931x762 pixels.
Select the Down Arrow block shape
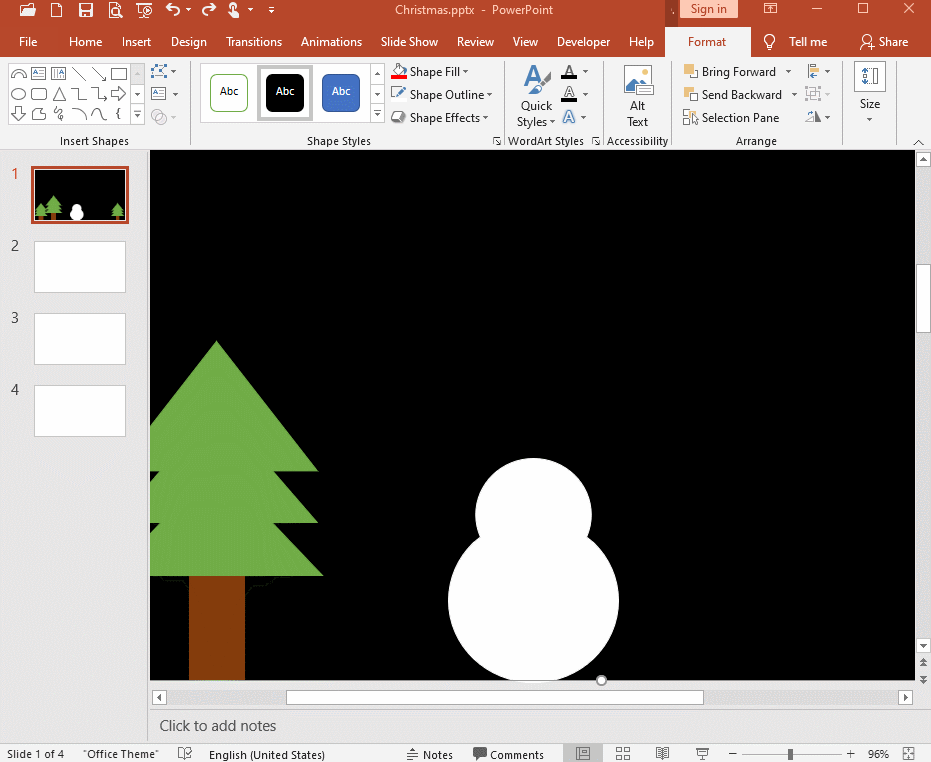tap(18, 113)
